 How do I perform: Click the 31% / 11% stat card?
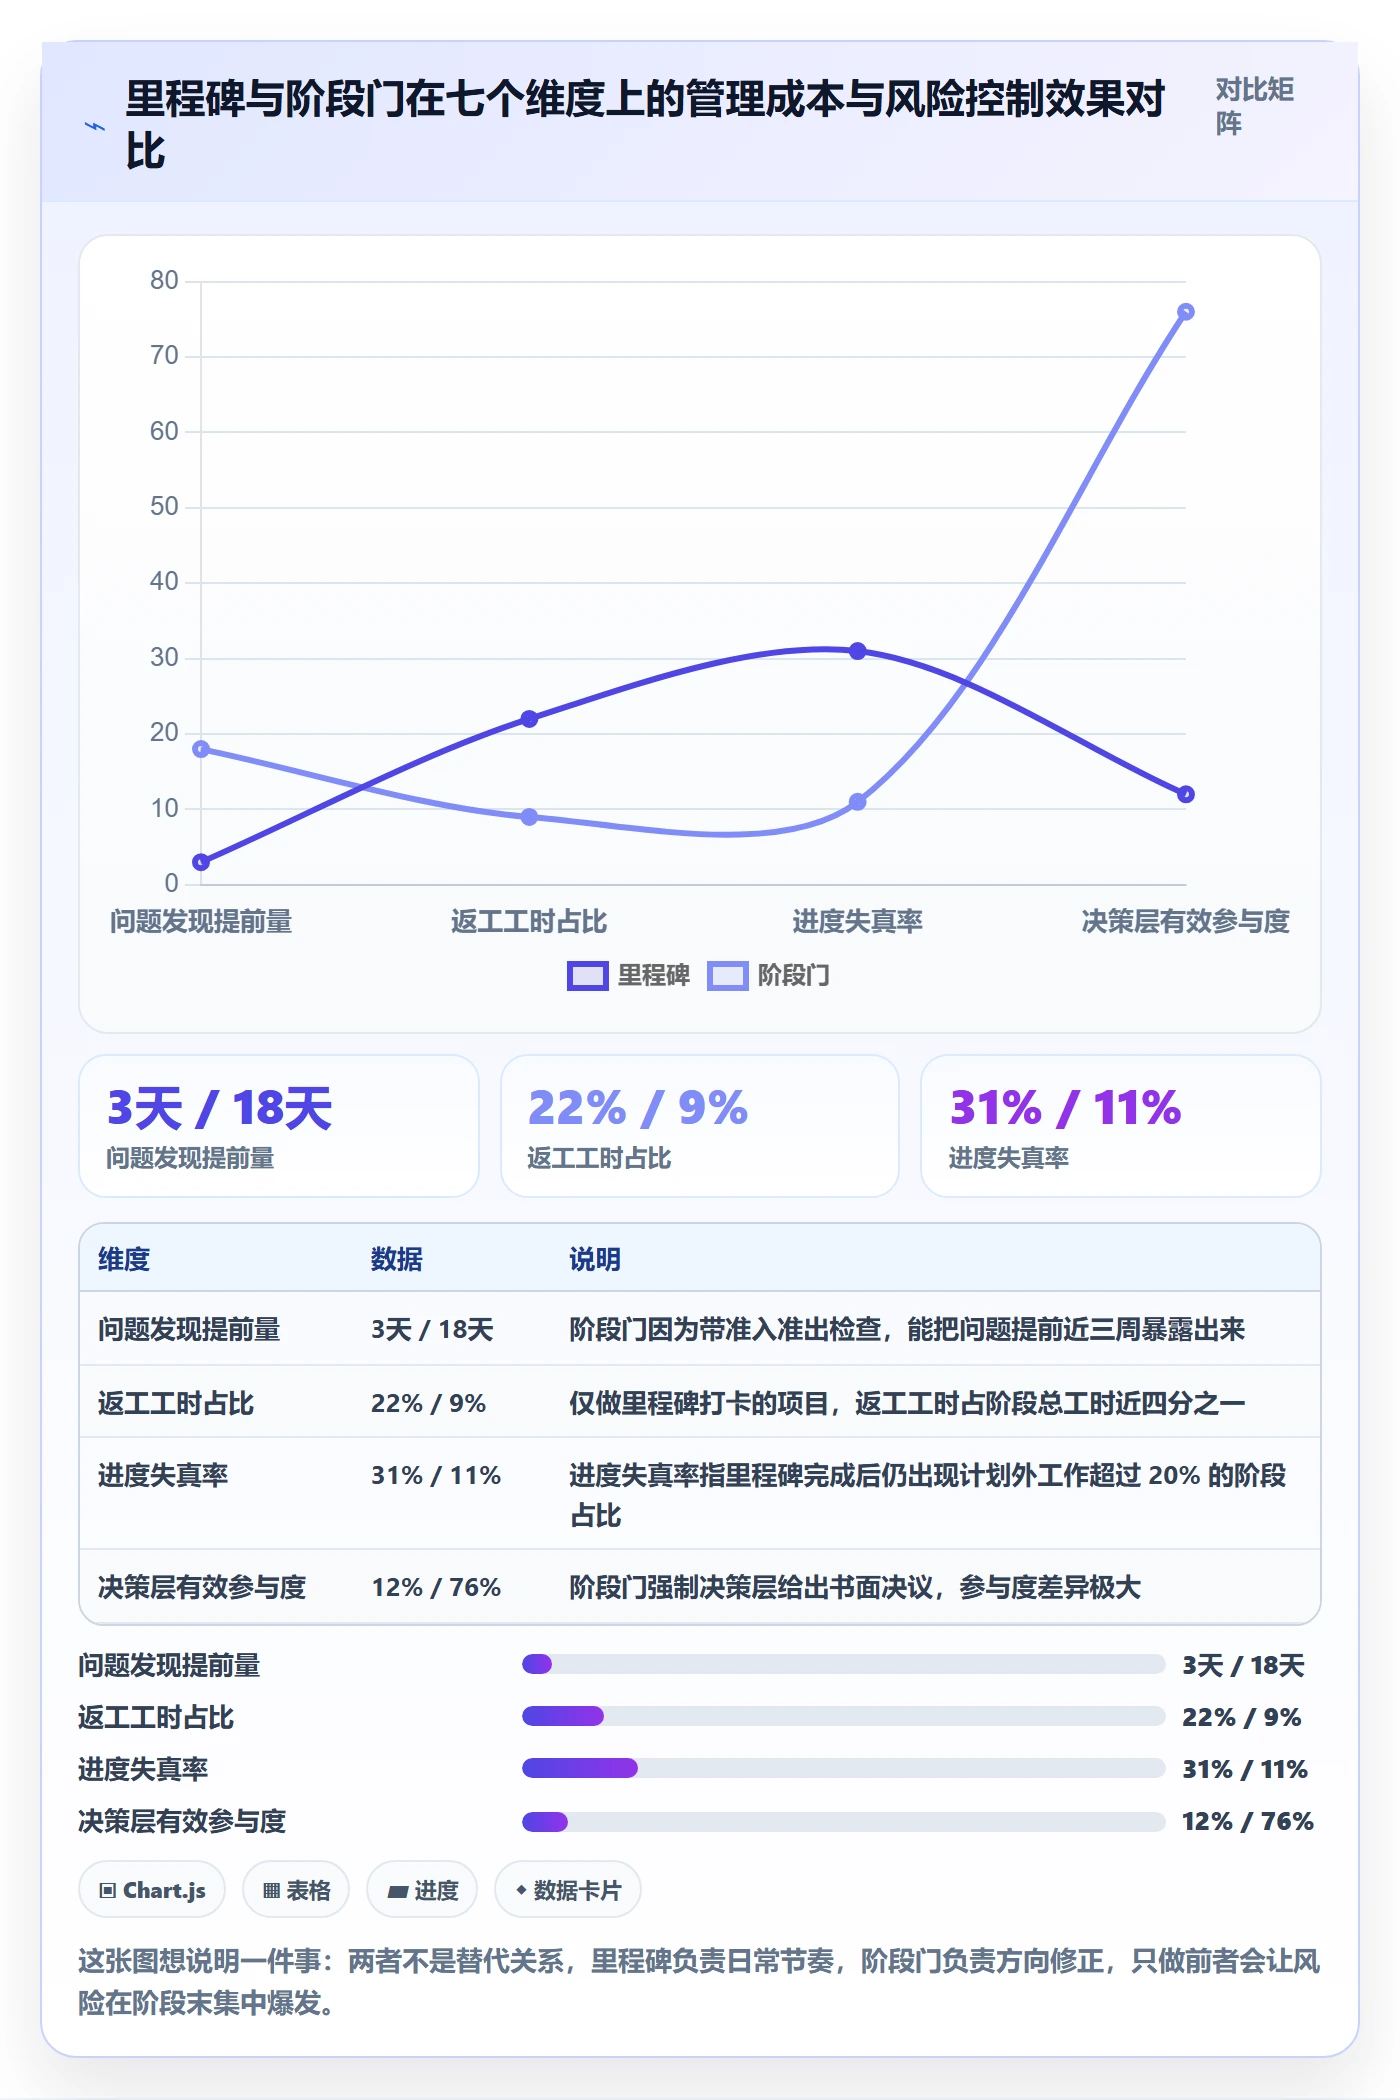coord(1121,1126)
